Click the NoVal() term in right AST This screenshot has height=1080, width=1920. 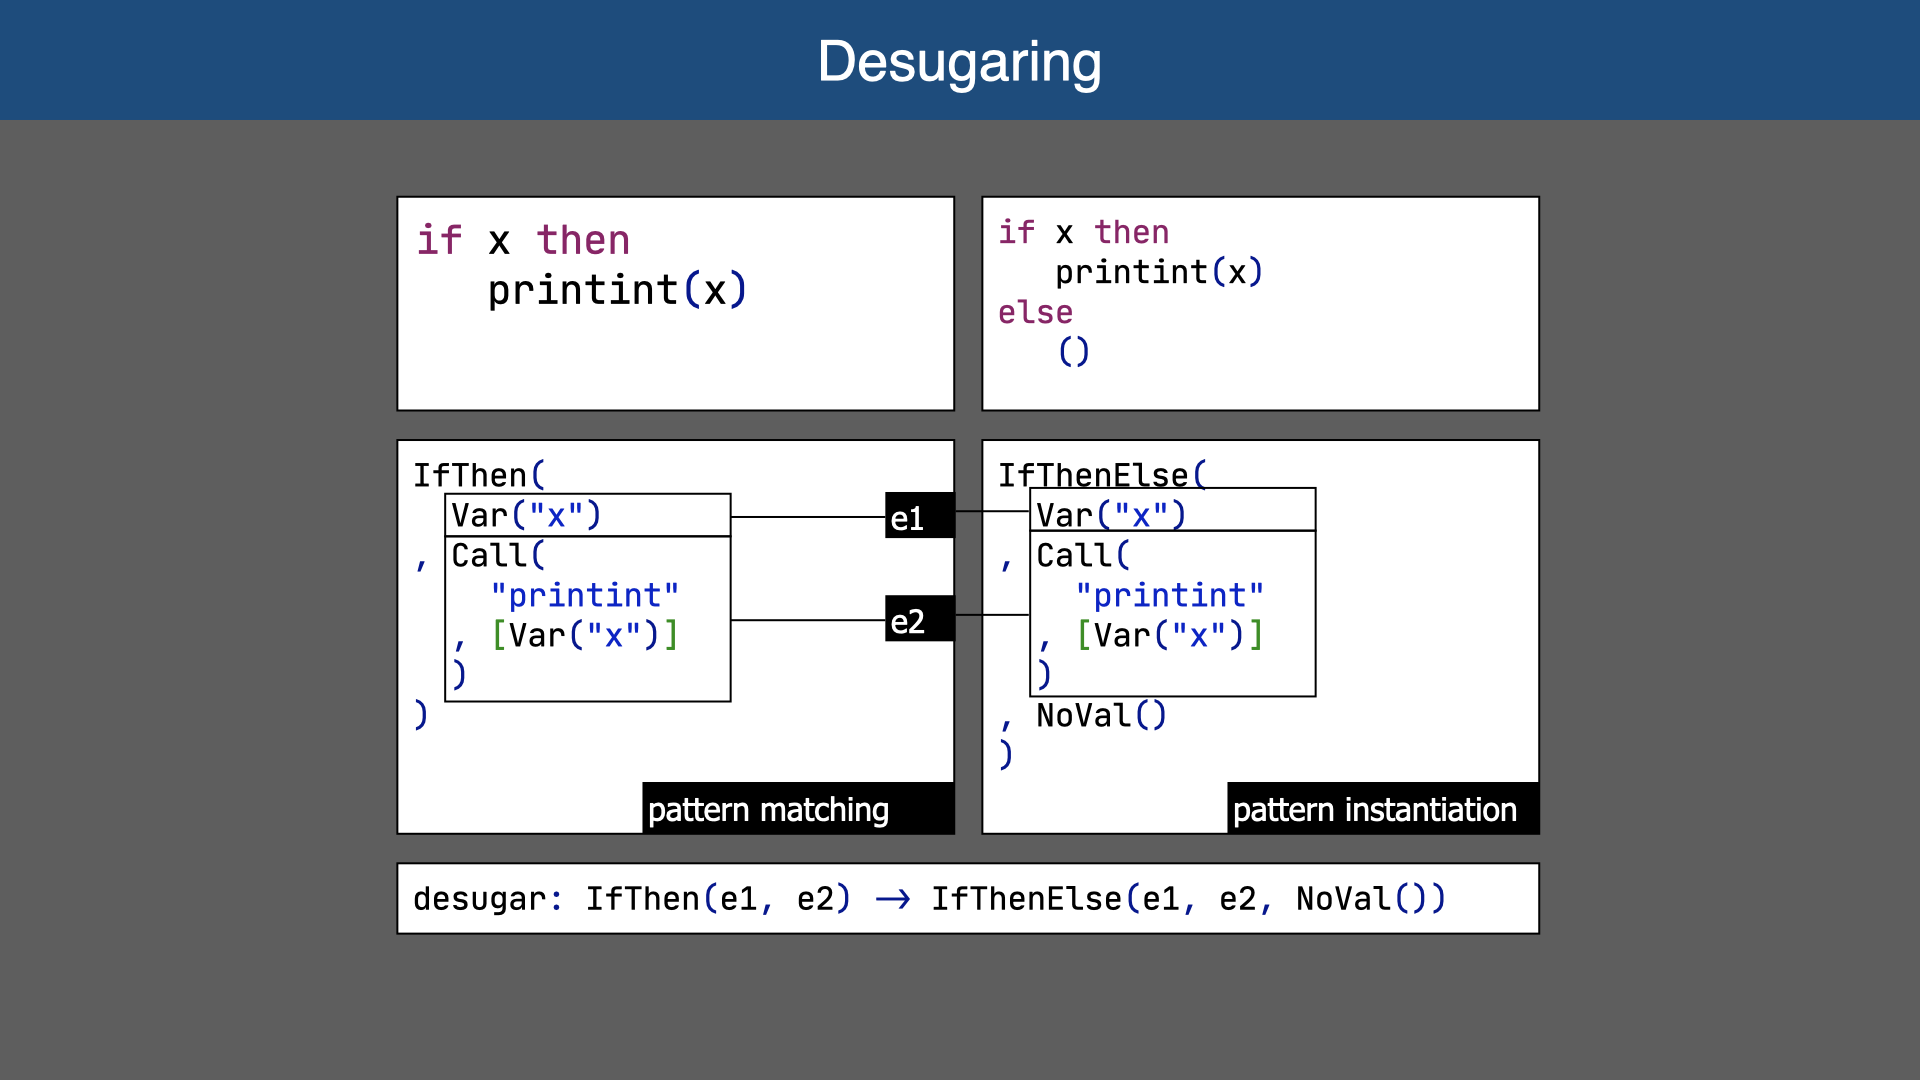1101,716
